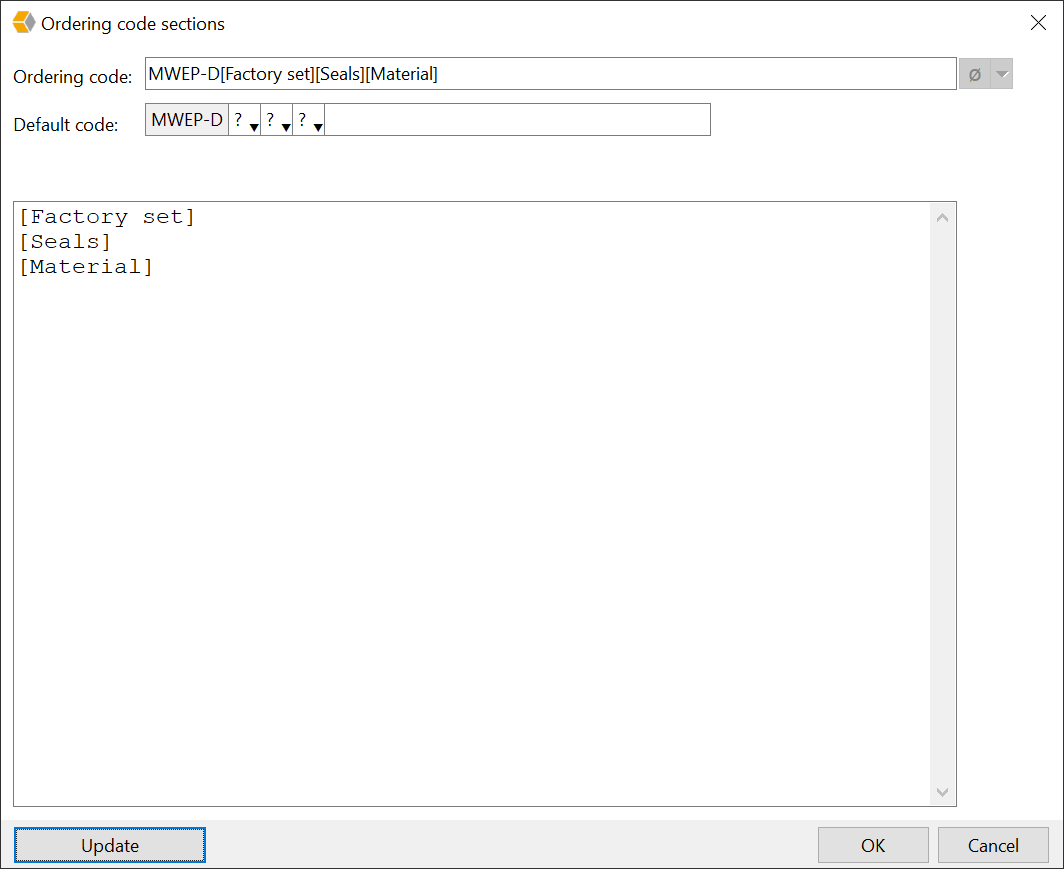Dismiss the dialog with the Cancel button
The image size is (1064, 869).
(993, 845)
